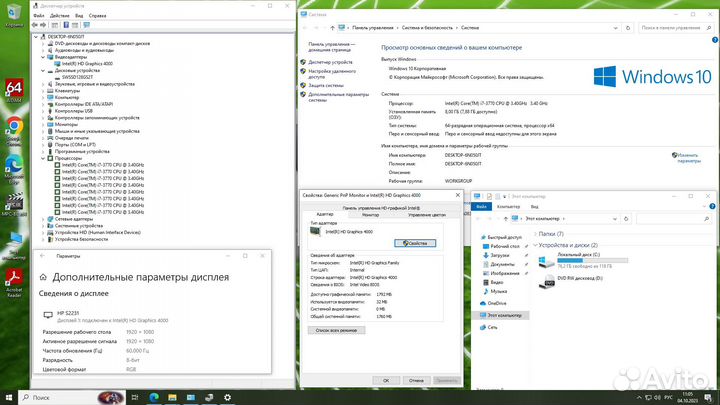Open Settings gear on the taskbar
This screenshot has height=405, width=720.
coord(227,397)
